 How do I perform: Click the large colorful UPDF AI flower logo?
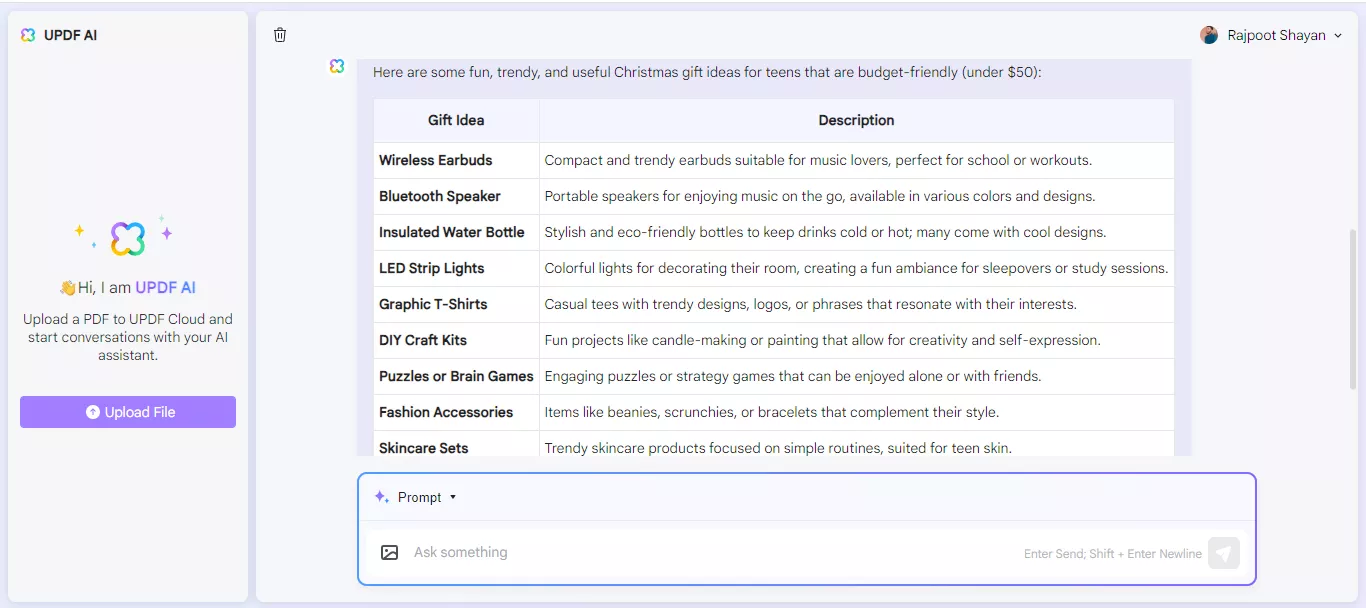click(x=128, y=238)
